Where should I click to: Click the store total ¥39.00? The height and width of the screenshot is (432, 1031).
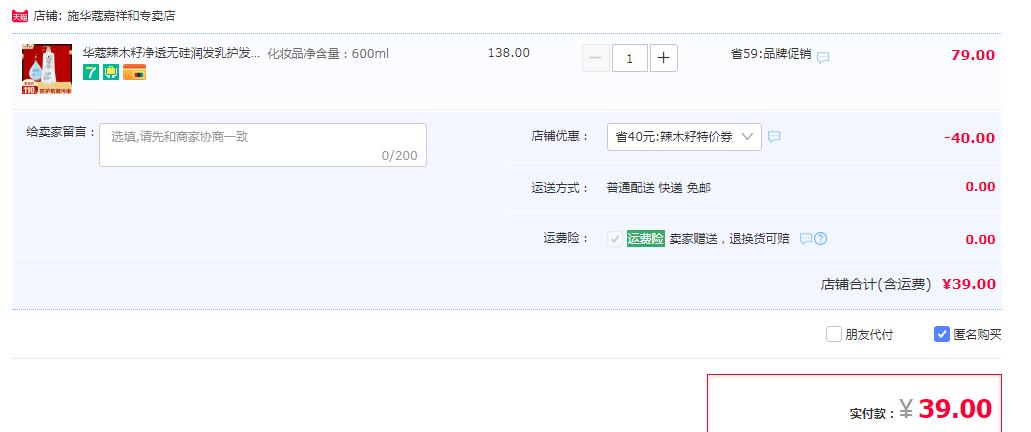pos(969,284)
